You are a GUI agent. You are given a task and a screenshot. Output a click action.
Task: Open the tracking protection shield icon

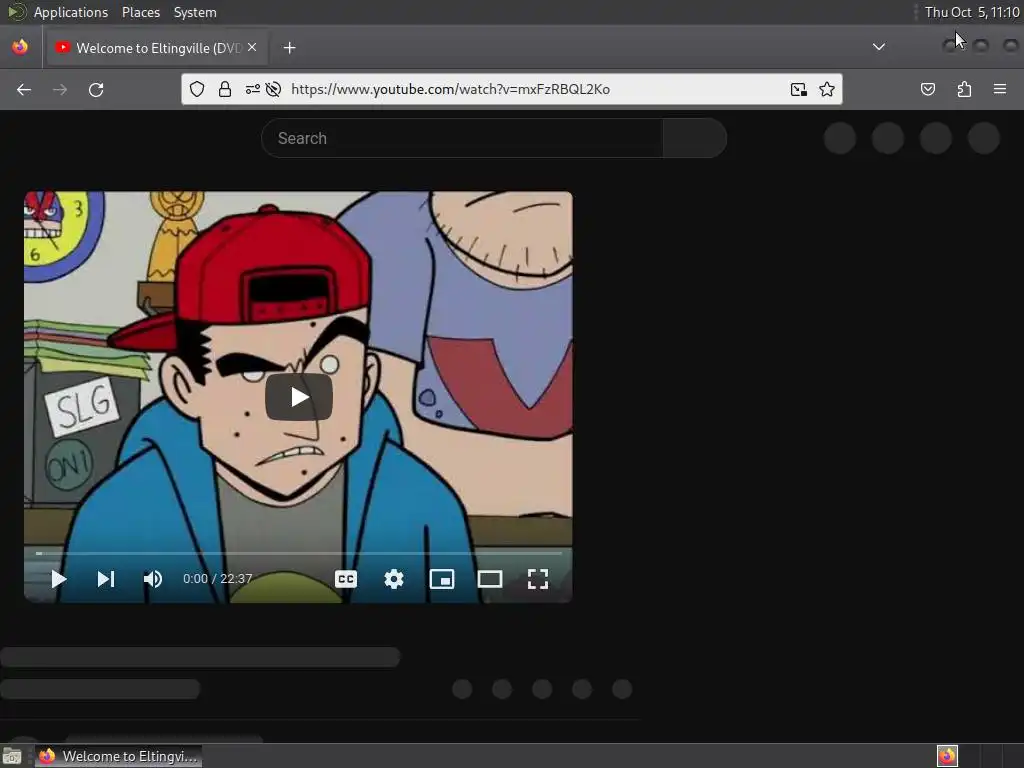(x=197, y=89)
